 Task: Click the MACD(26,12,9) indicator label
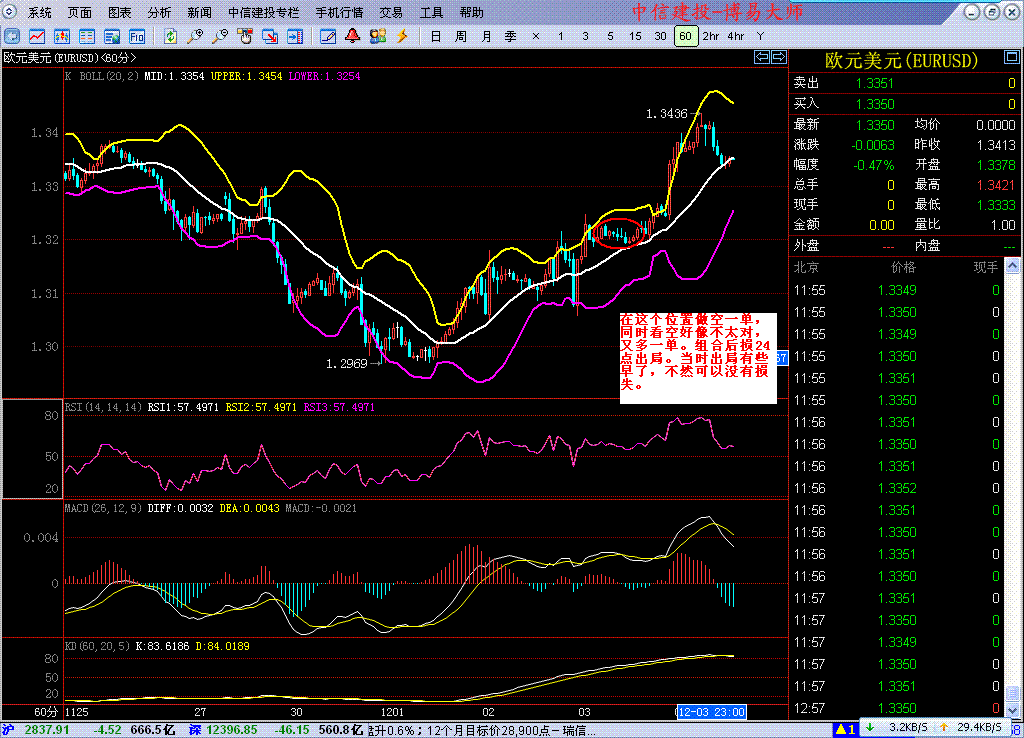[103, 507]
